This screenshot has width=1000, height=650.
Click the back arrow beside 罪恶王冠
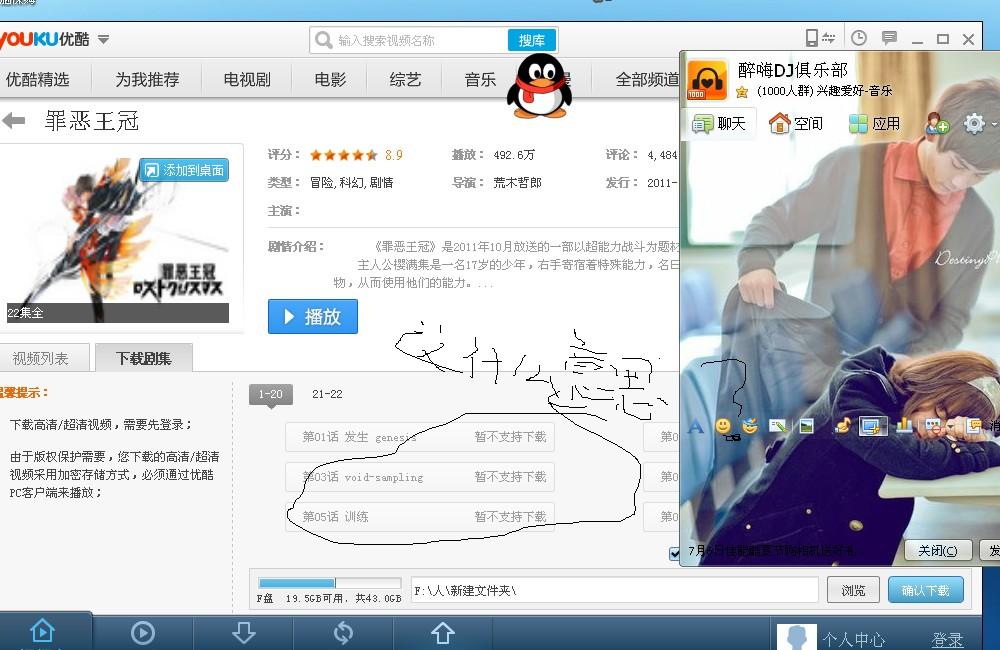13,120
